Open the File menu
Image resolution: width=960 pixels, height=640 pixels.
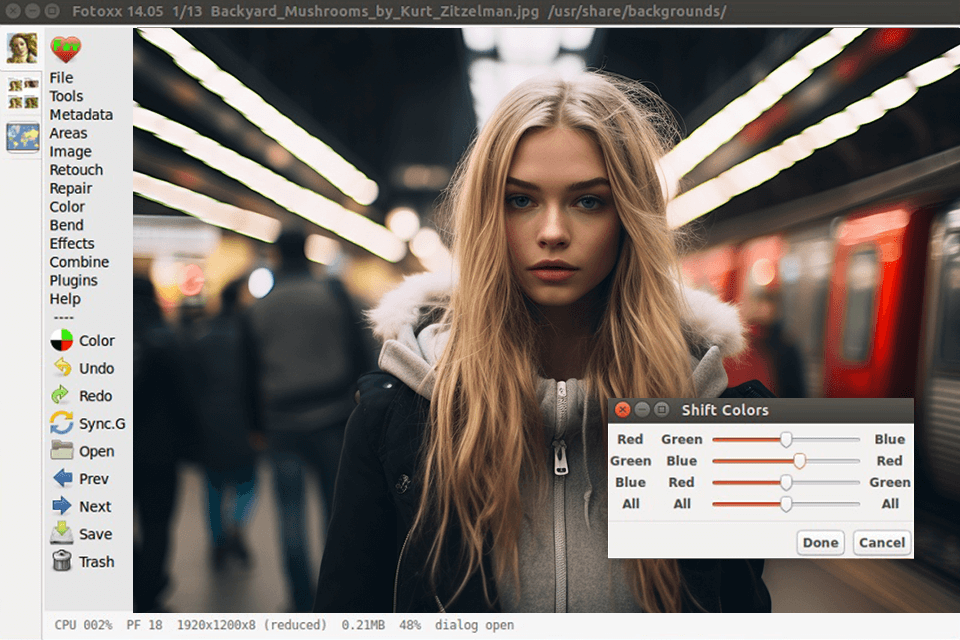(61, 78)
